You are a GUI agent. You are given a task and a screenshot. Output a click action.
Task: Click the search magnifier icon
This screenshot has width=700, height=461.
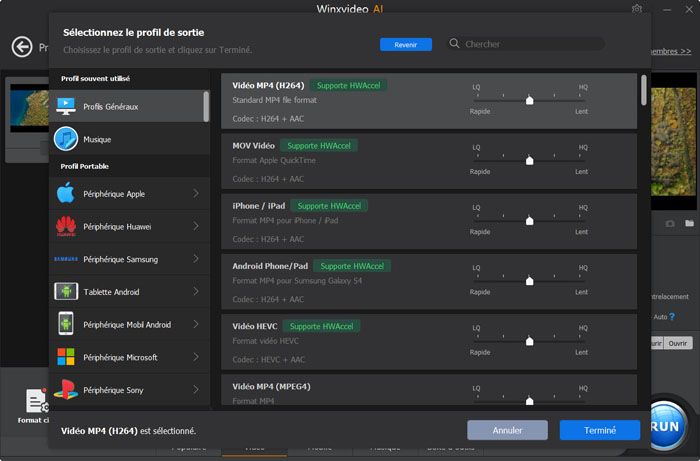tap(454, 43)
